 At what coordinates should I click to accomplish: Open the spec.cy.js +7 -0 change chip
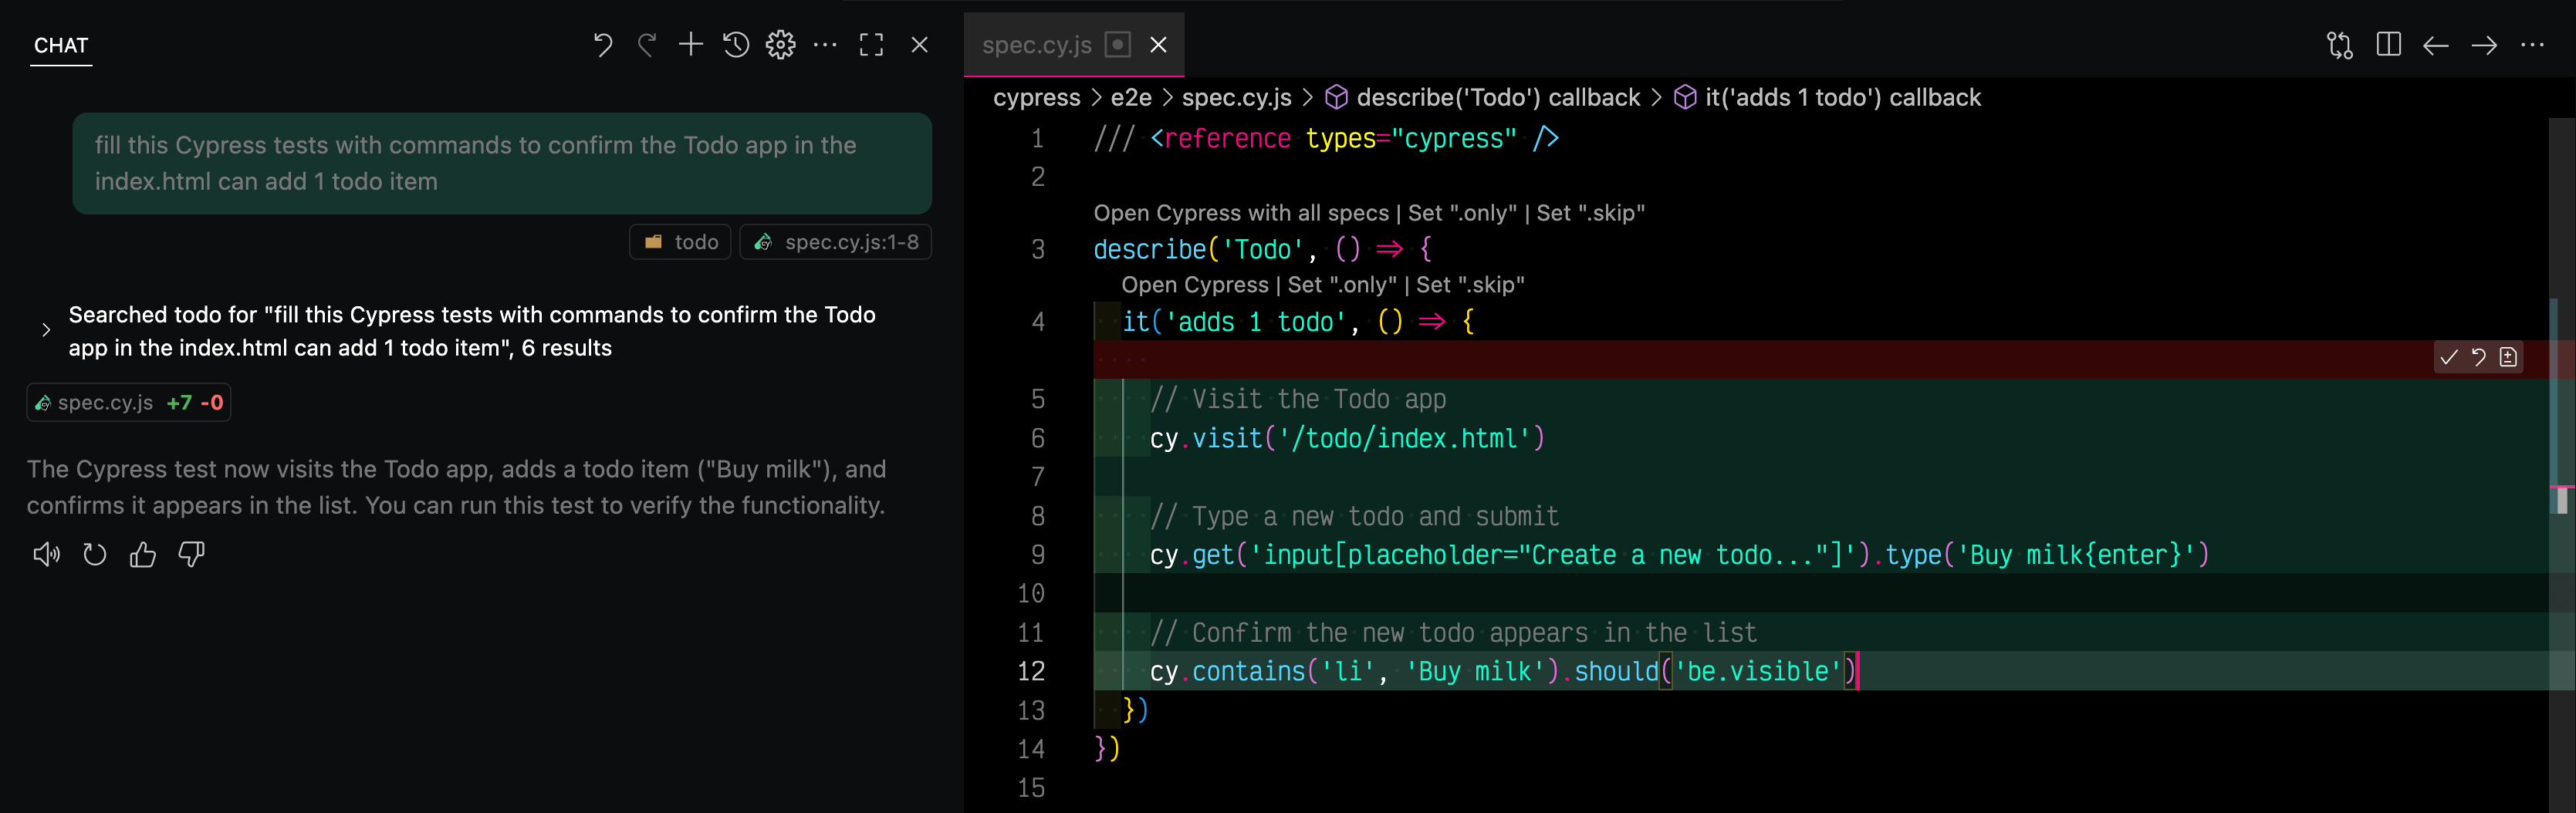(129, 402)
